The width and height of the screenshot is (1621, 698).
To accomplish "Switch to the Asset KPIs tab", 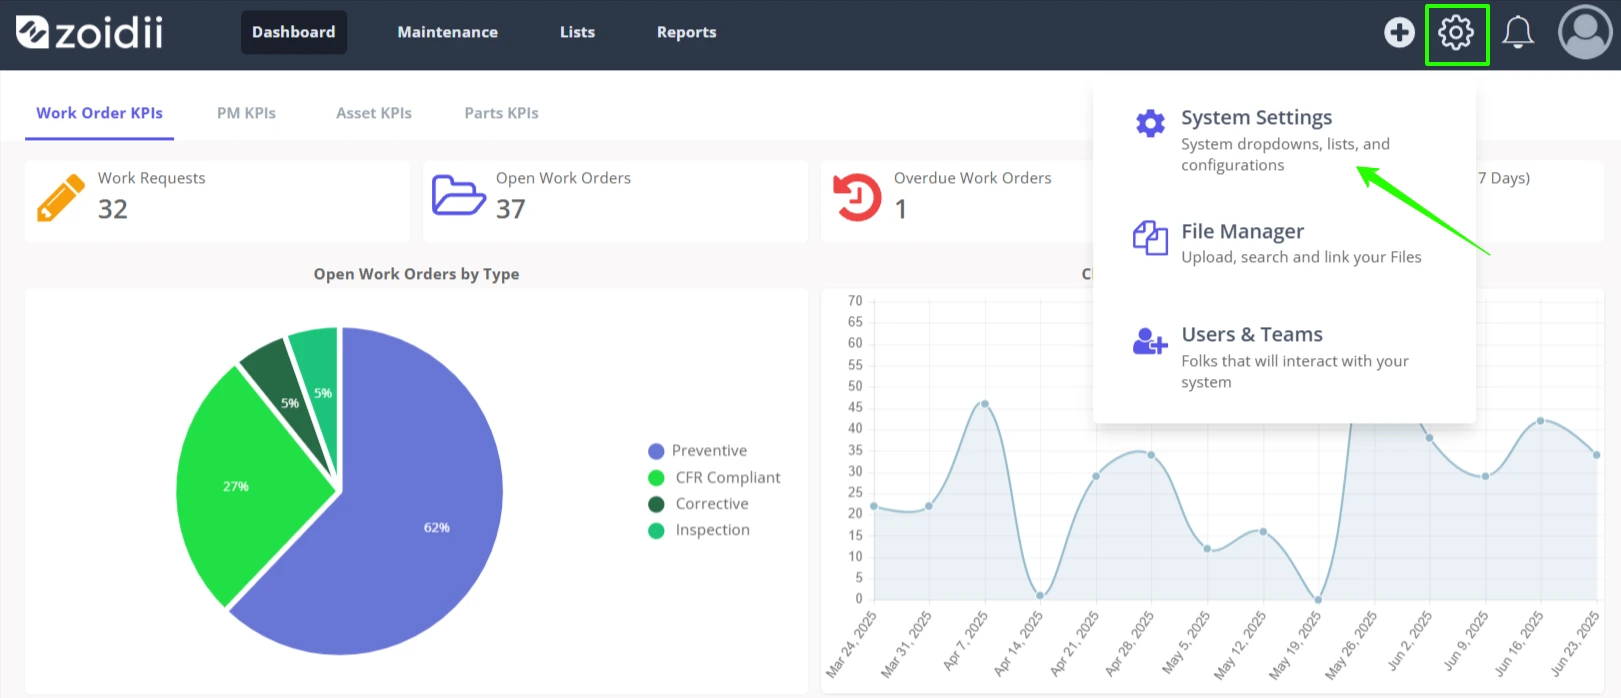I will (x=374, y=113).
